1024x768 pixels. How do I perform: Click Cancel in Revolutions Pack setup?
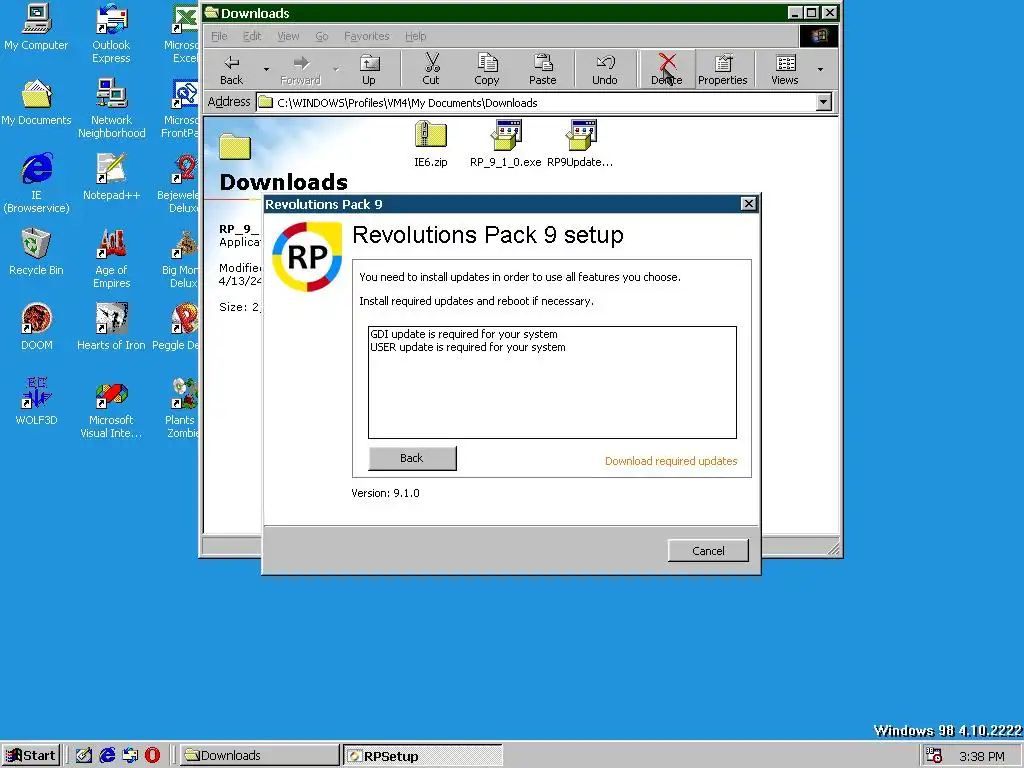[x=708, y=551]
